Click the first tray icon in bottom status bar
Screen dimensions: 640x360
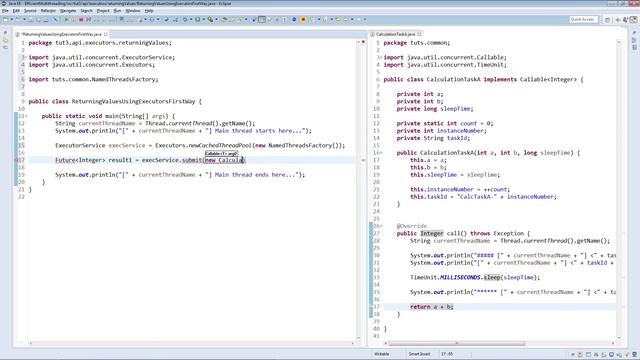pyautogui.click(x=573, y=354)
